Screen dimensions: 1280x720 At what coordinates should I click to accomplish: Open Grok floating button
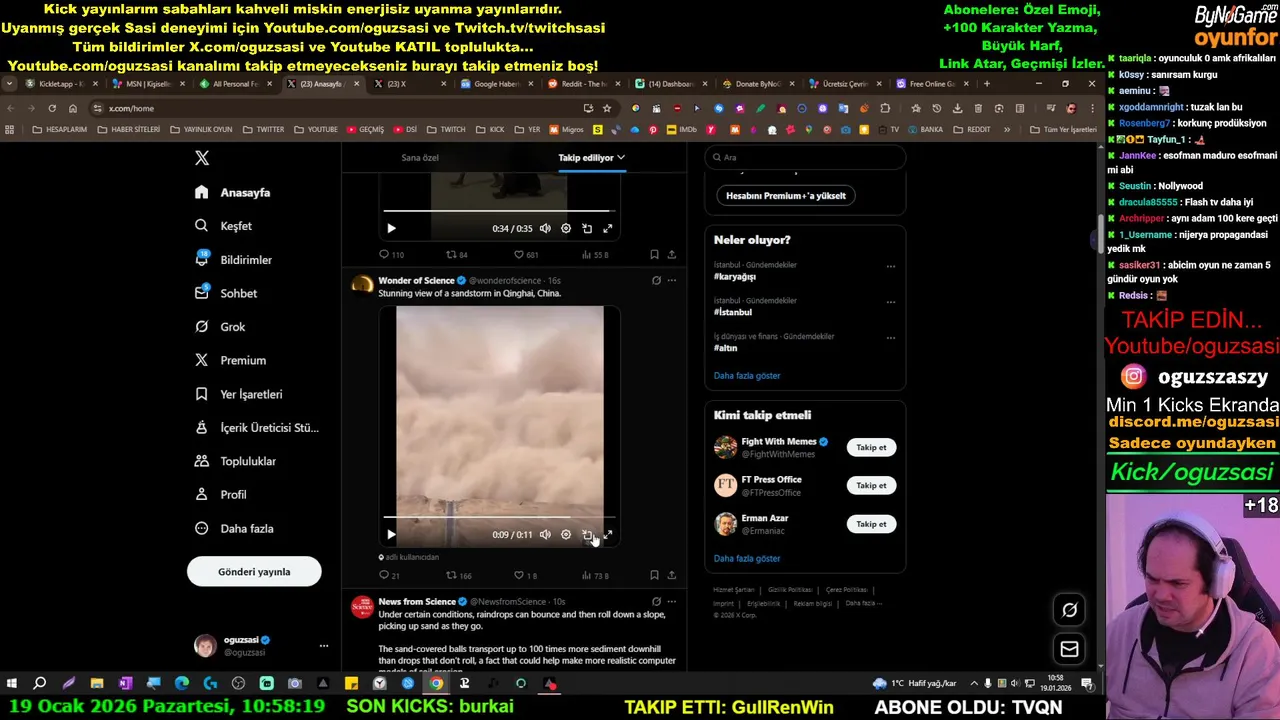point(1069,610)
